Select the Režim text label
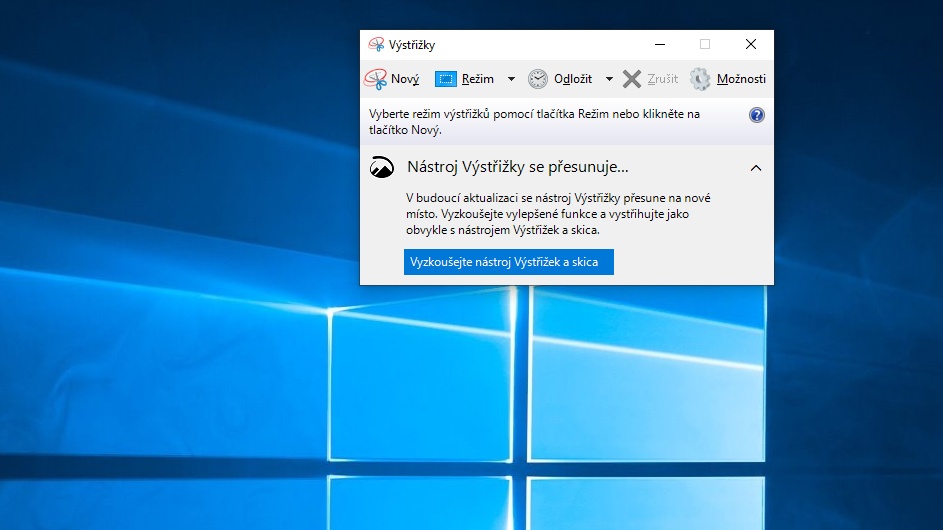943x530 pixels. [x=478, y=79]
